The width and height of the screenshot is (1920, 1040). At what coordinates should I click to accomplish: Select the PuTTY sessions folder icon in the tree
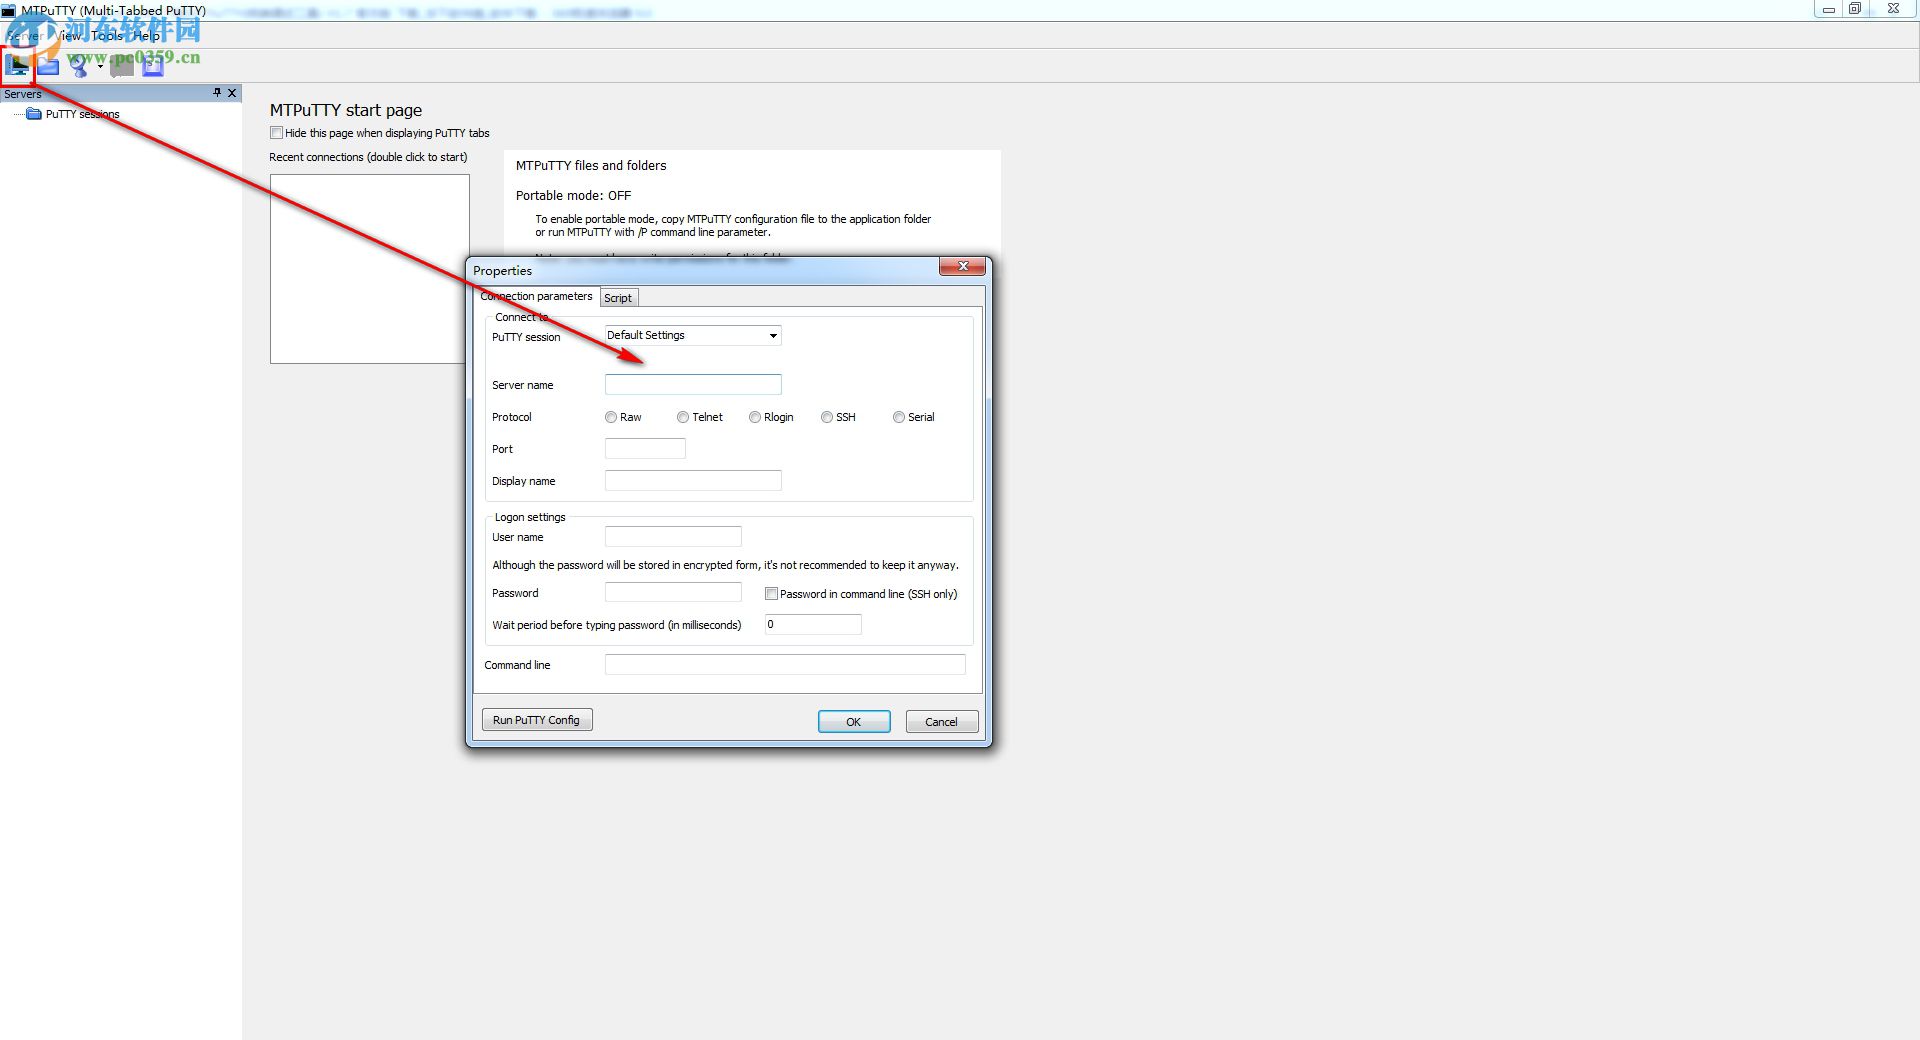[34, 114]
